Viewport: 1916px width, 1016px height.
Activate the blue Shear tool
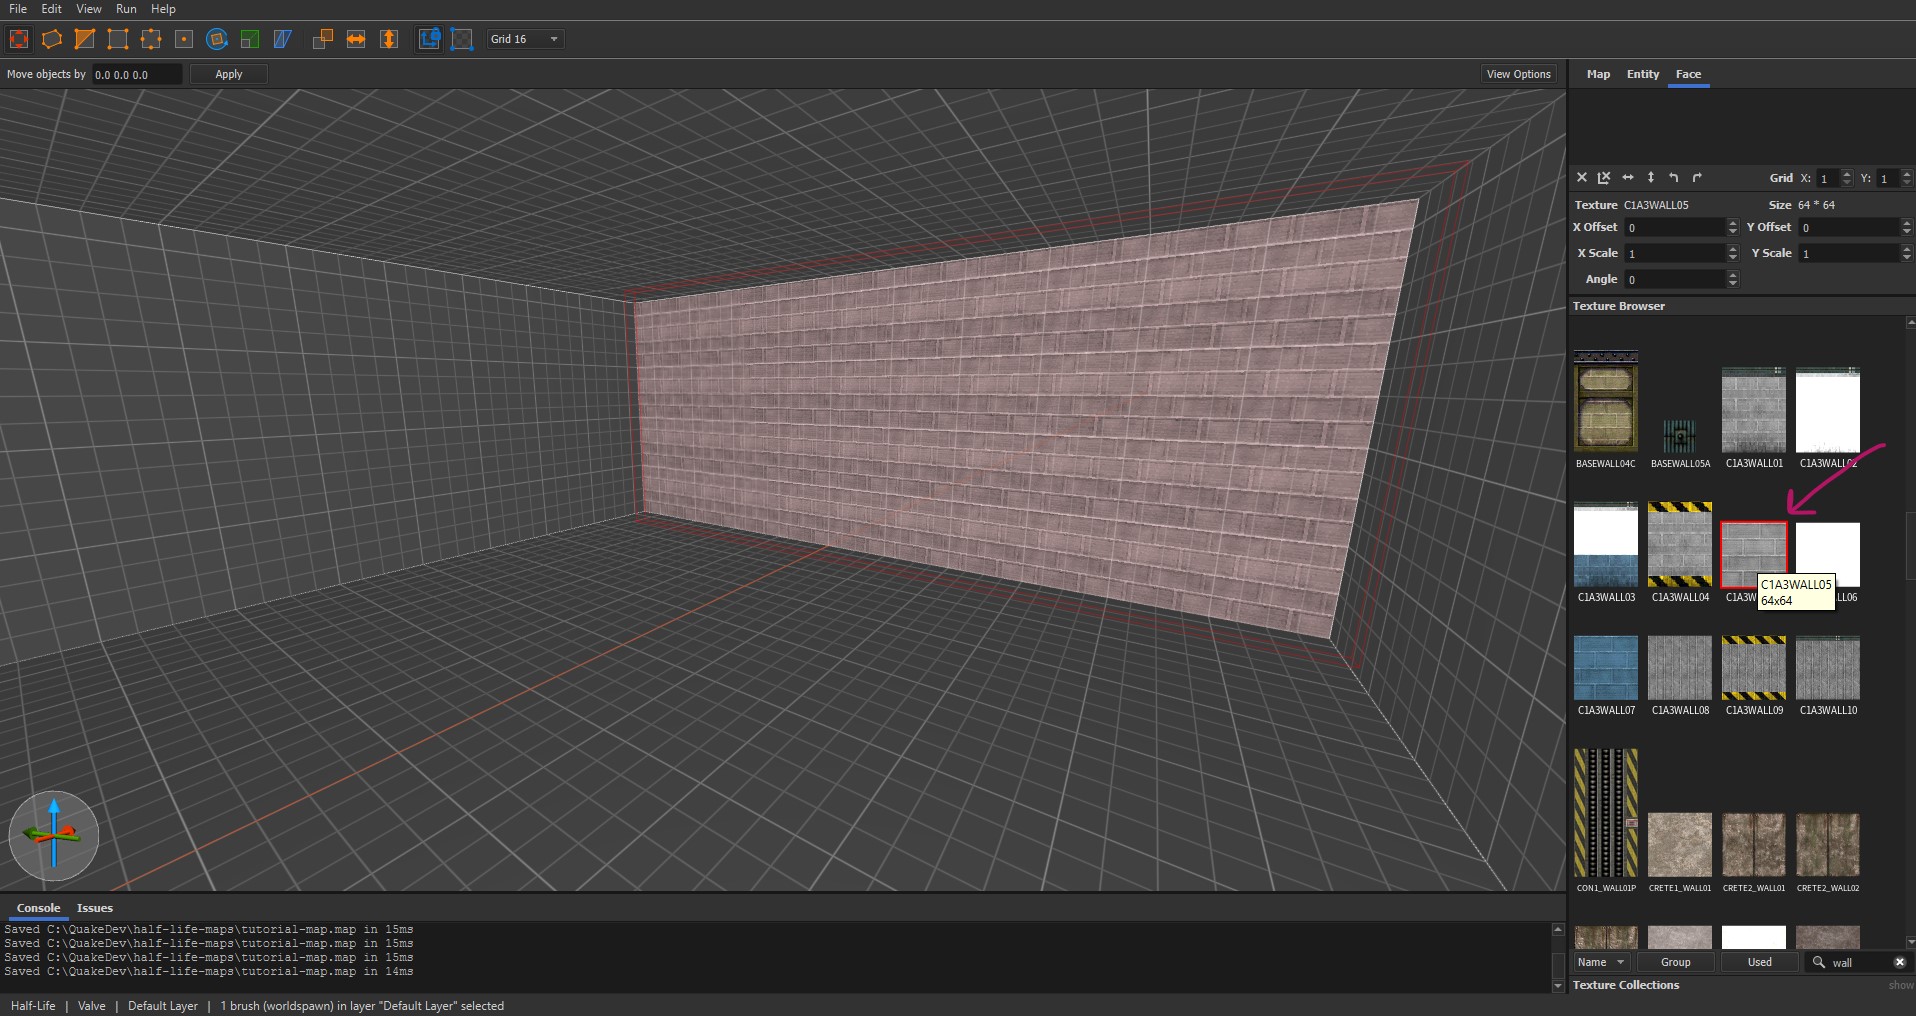point(283,39)
